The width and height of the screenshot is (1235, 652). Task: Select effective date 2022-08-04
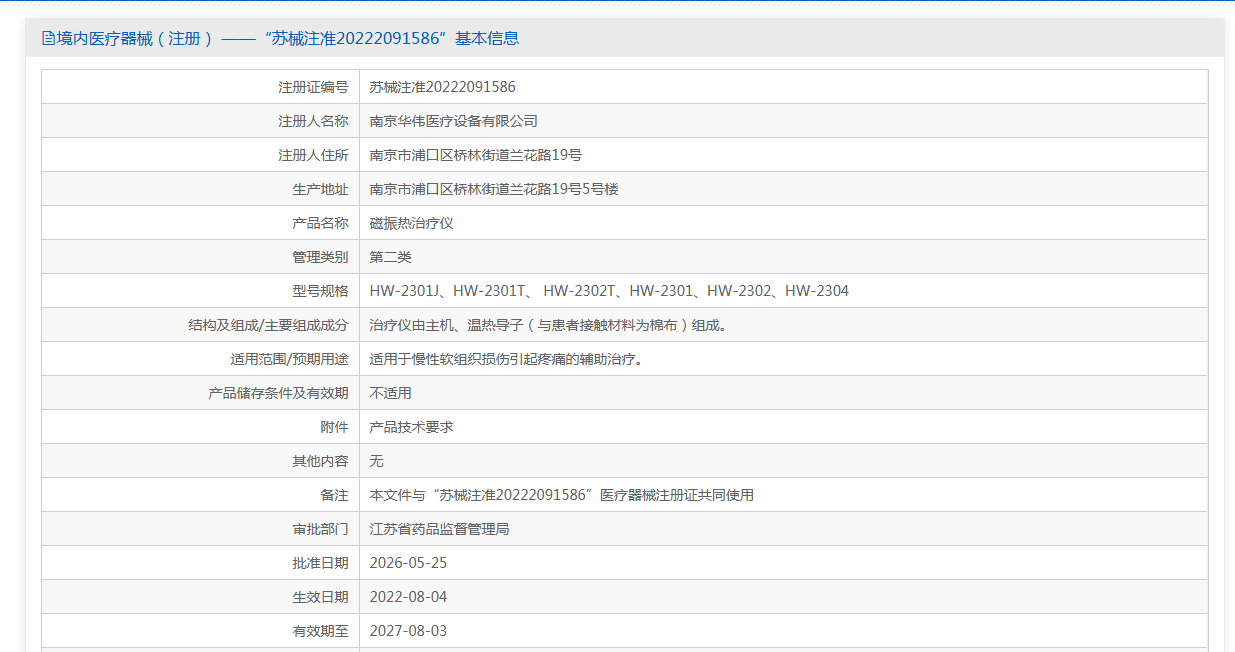pyautogui.click(x=408, y=597)
